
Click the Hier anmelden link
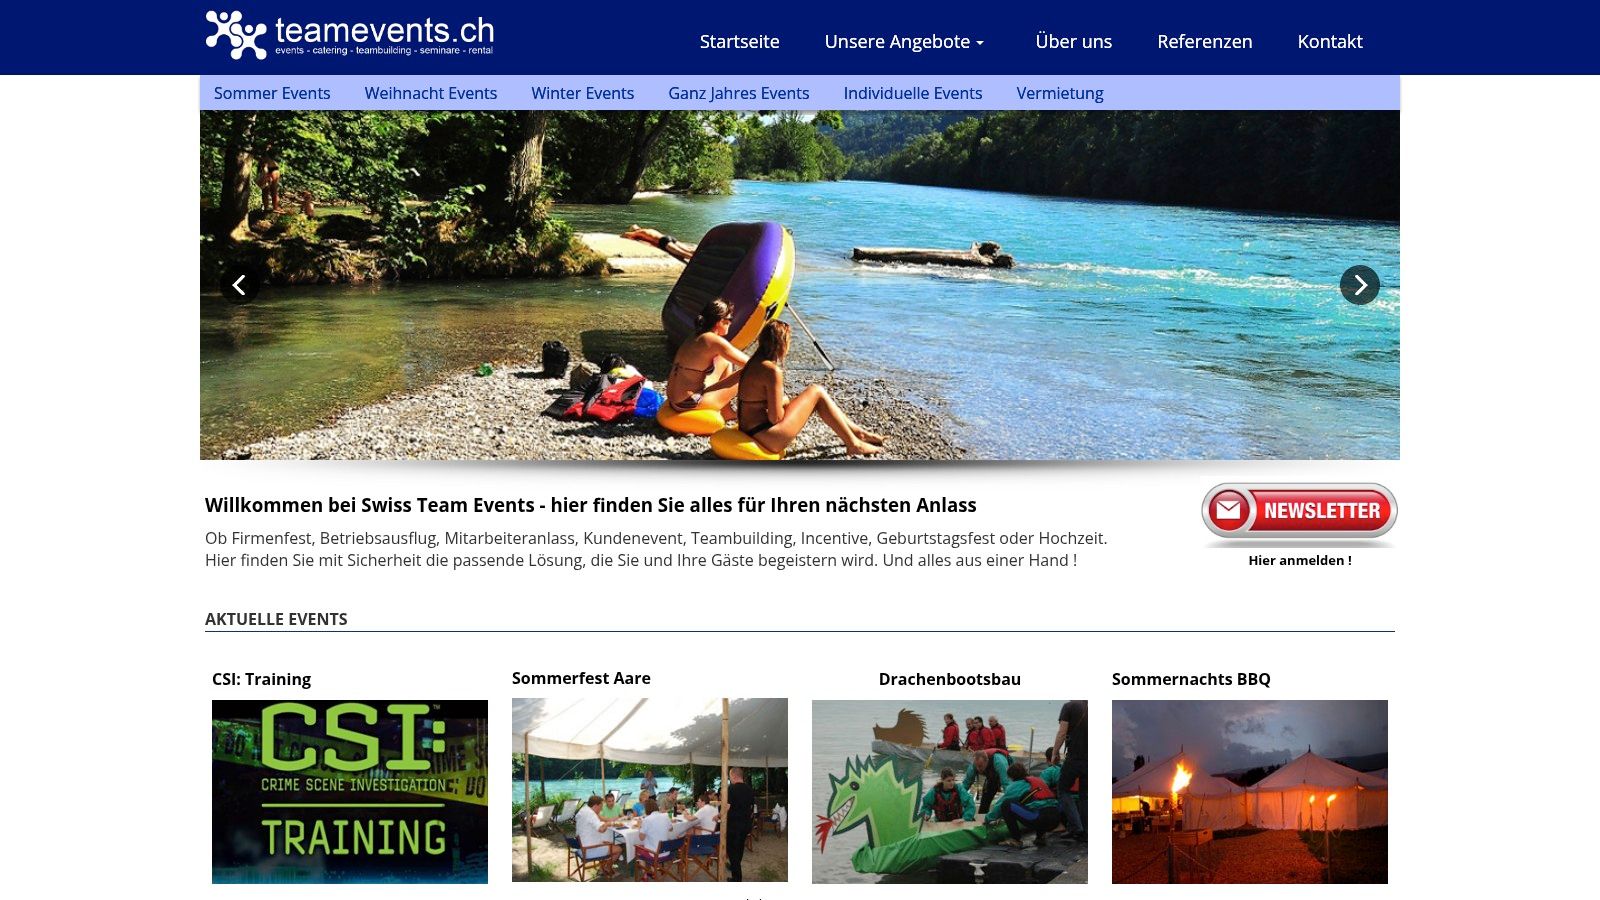(1299, 560)
